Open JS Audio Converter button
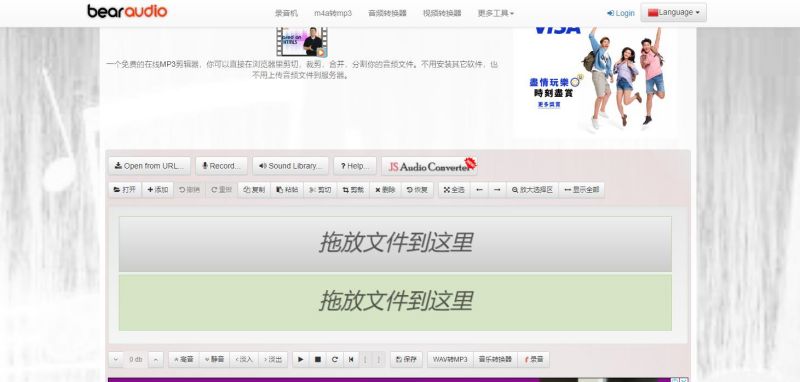Screen dimensions: 800x382 pyautogui.click(x=430, y=166)
